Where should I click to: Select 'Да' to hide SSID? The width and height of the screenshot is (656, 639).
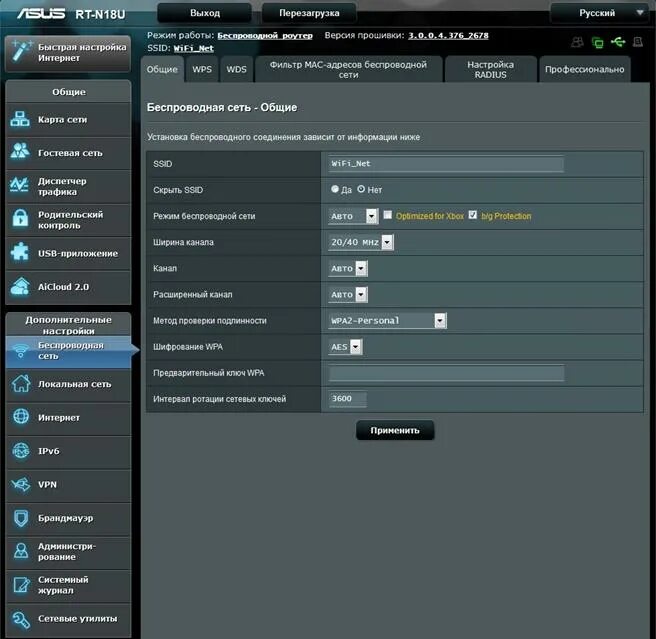pos(335,189)
